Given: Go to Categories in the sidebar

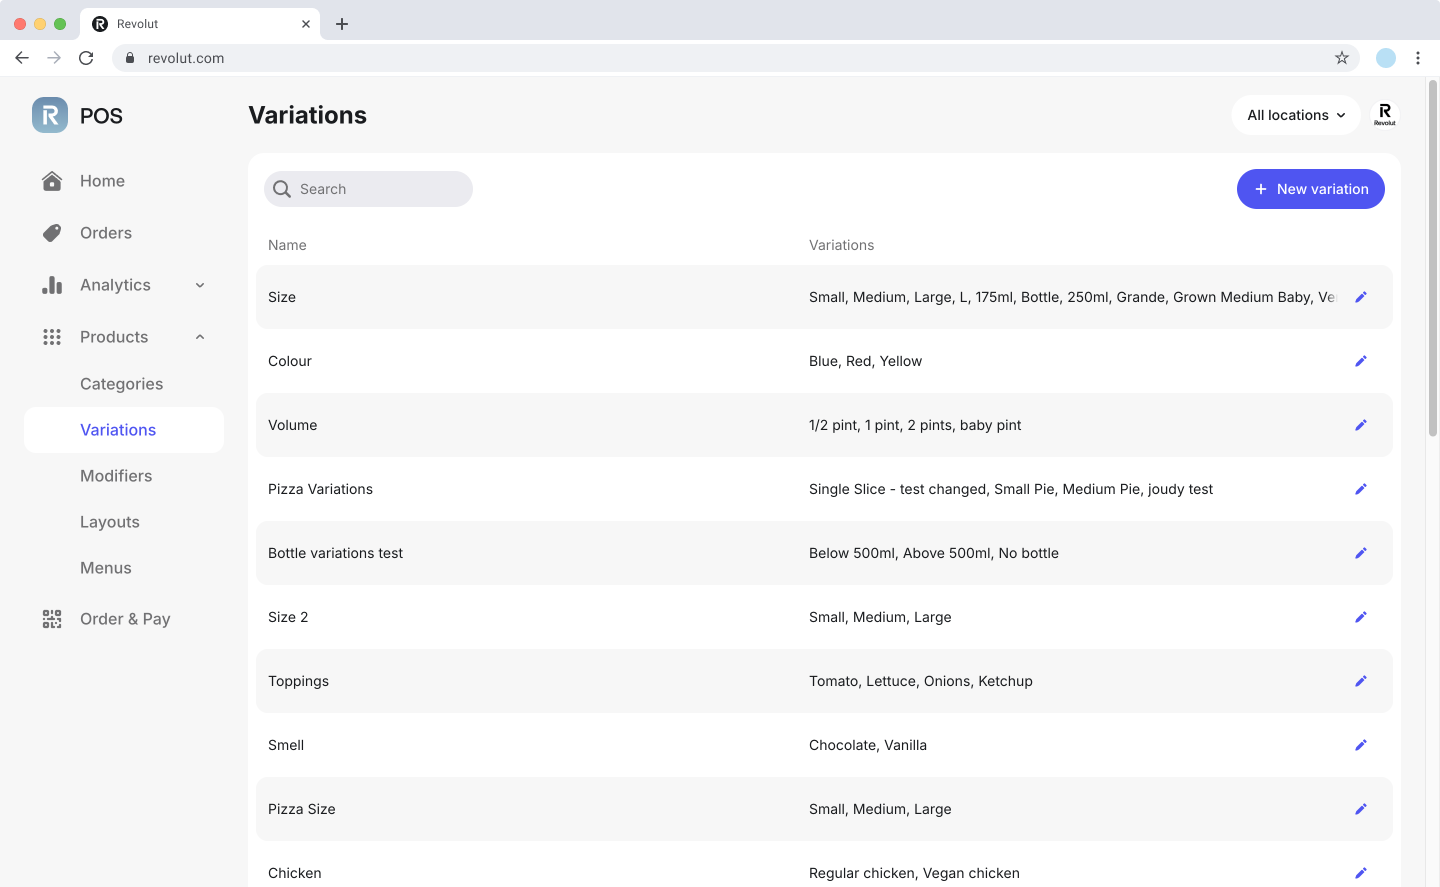Looking at the screenshot, I should tap(121, 384).
